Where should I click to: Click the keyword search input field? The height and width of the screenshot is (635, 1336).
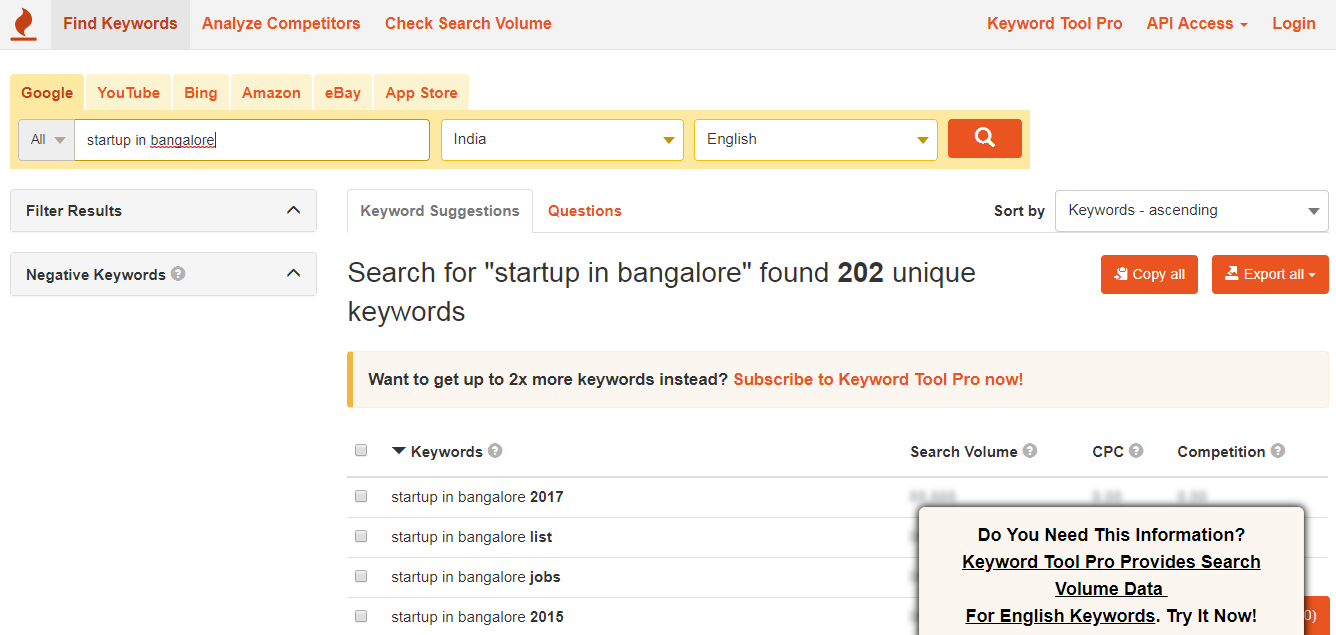252,140
